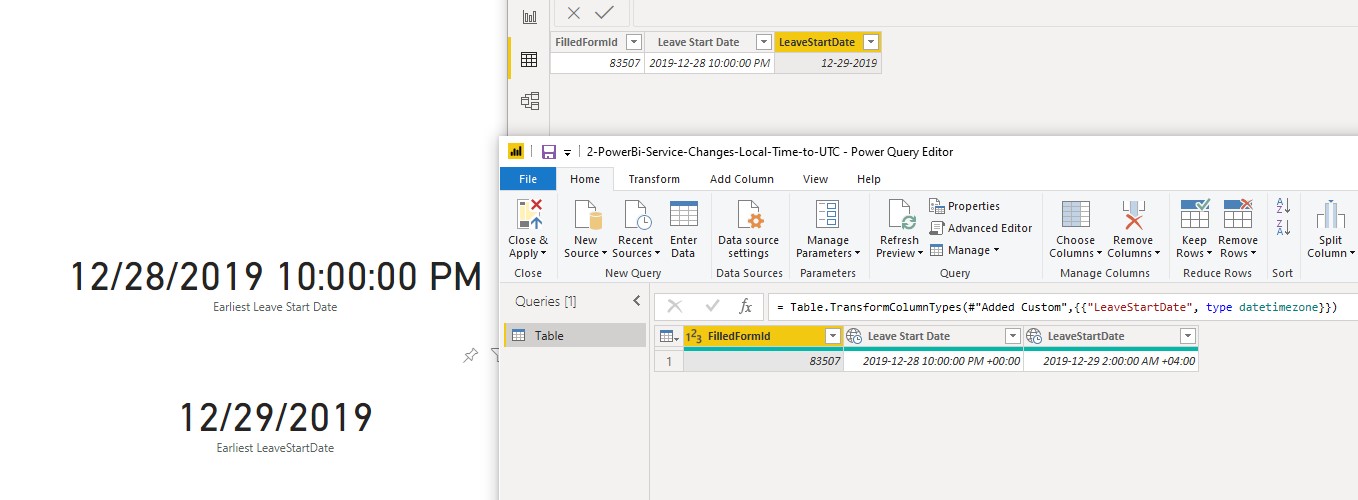Sort descending with the Z-A icon
The height and width of the screenshot is (500, 1358).
tap(1283, 228)
